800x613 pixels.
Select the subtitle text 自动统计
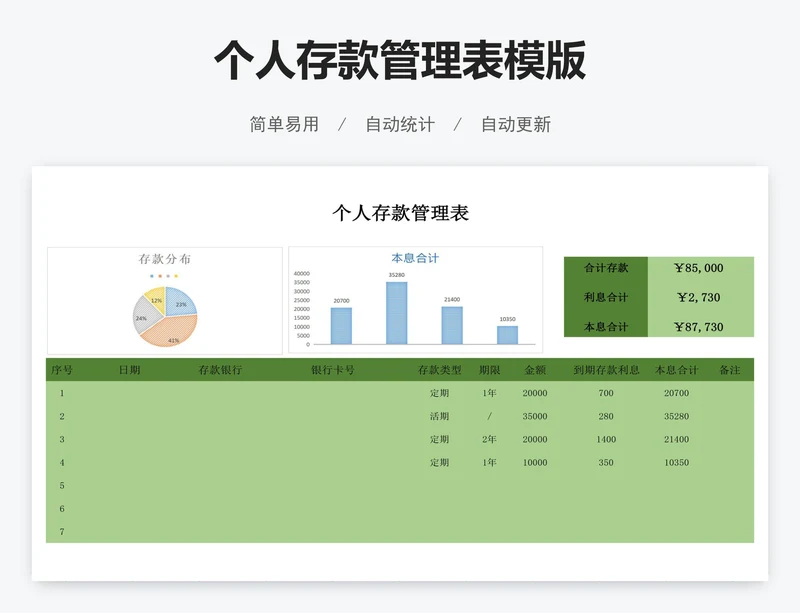click(400, 124)
